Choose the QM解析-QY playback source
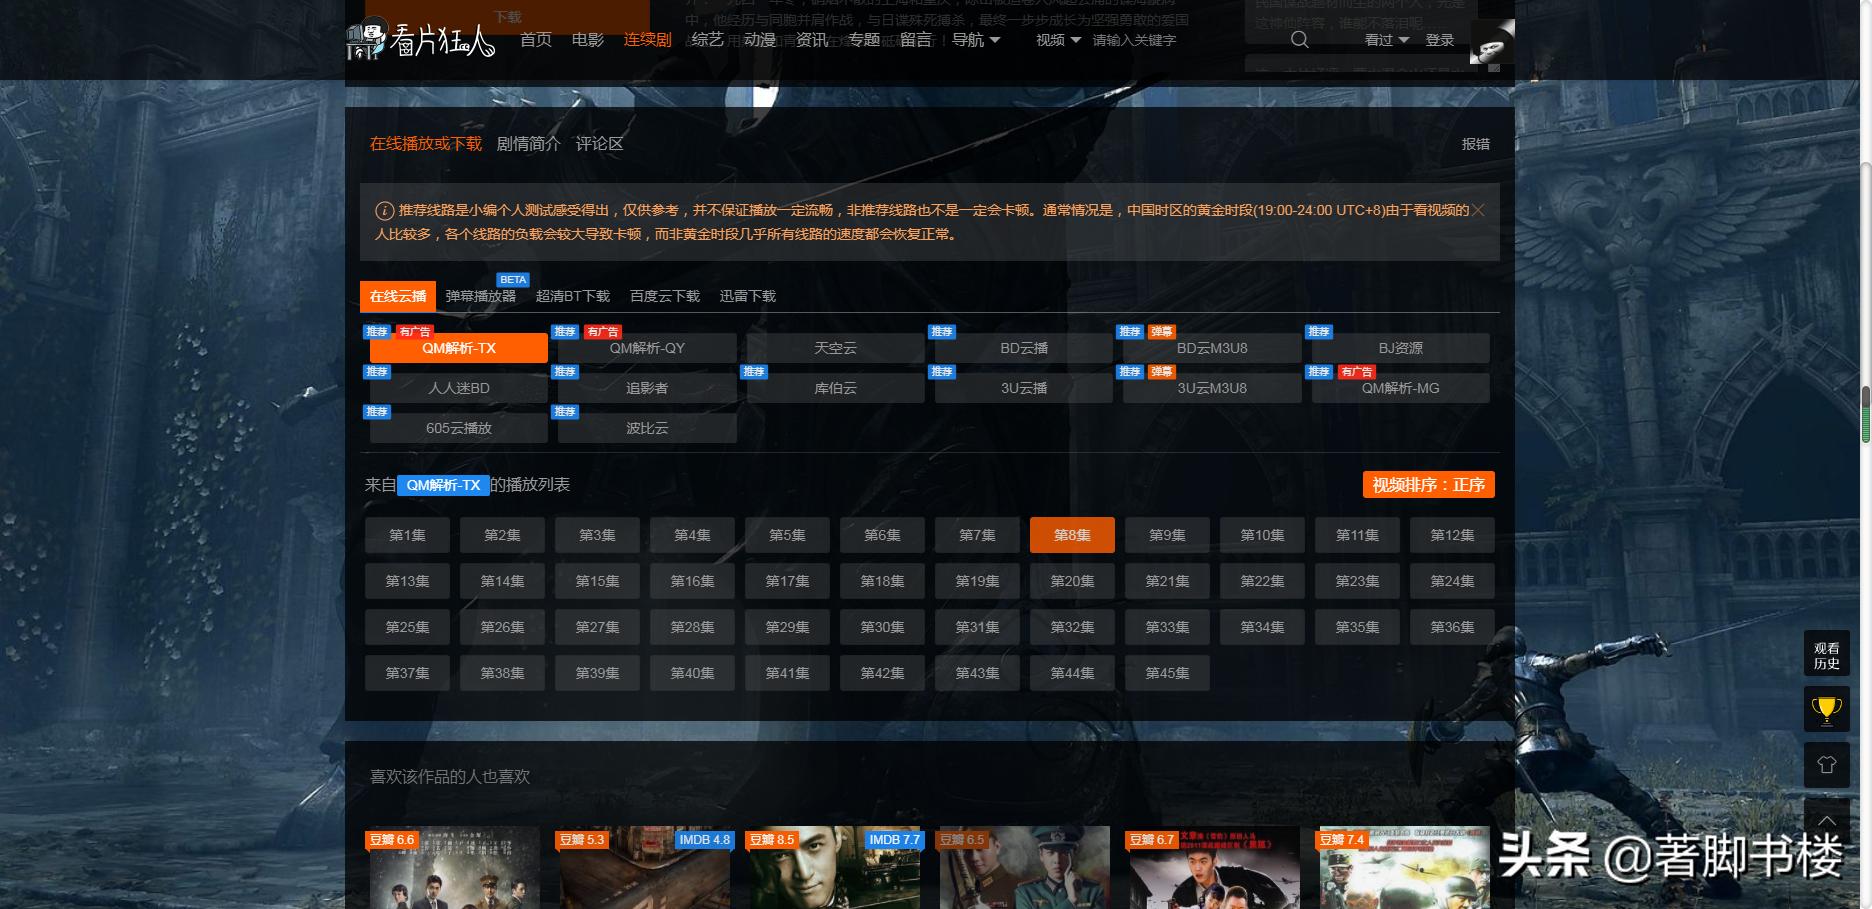 coord(647,348)
